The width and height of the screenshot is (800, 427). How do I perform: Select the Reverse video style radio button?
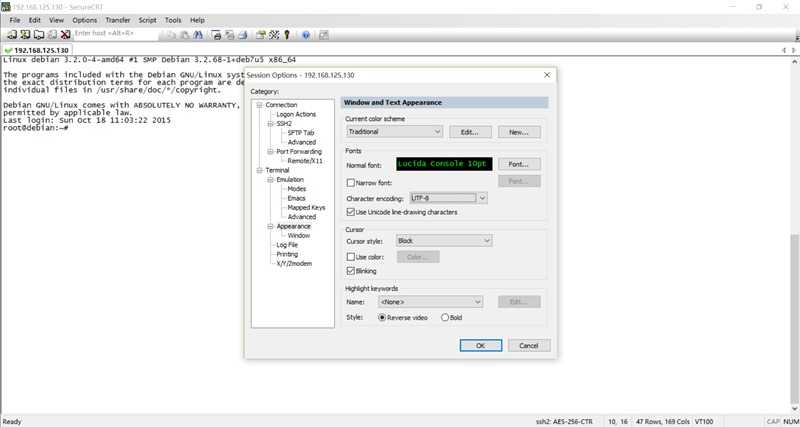(382, 317)
